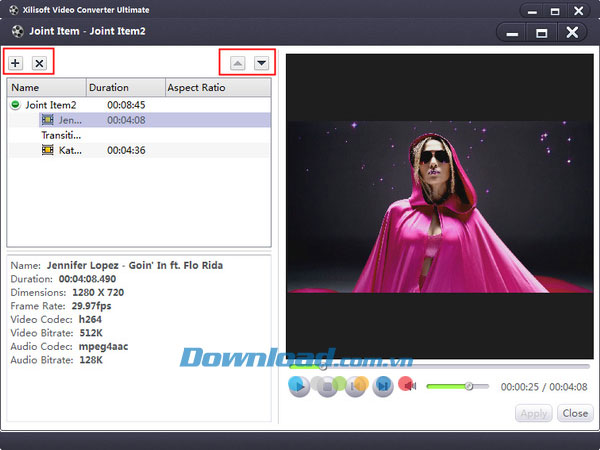Select the Kat... clip row

point(139,150)
